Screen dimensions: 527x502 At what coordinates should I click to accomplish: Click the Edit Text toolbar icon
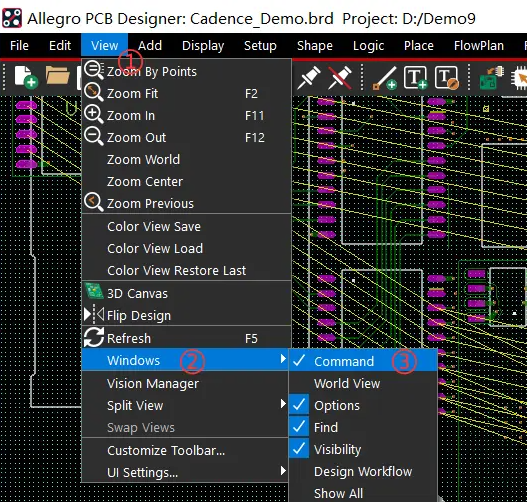447,78
